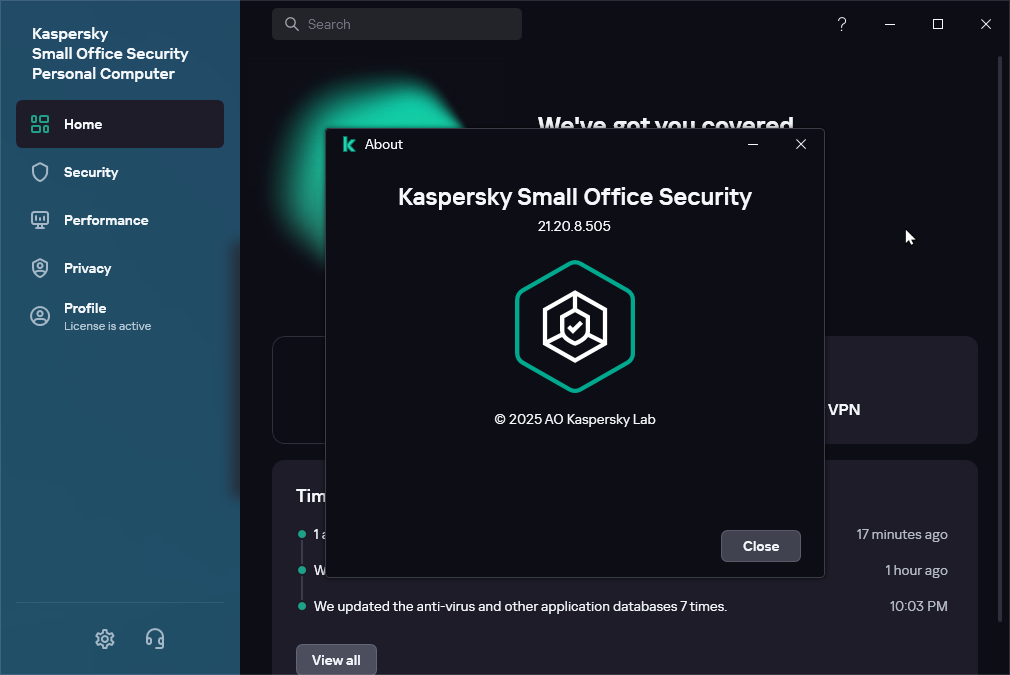Click the "17 minutes ago" timestamp

pyautogui.click(x=902, y=535)
